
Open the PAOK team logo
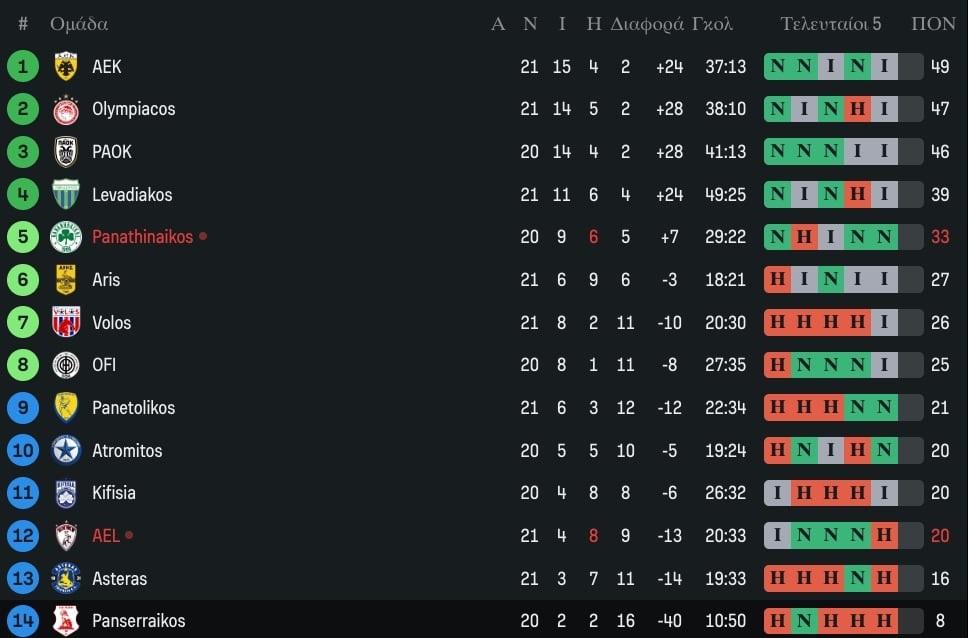tap(66, 152)
